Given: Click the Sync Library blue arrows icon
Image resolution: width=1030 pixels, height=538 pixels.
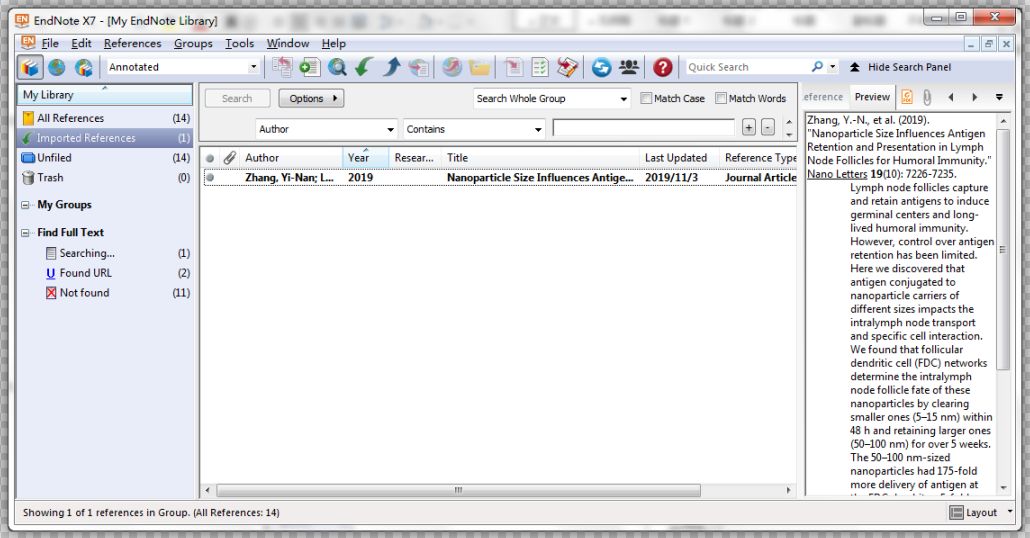Looking at the screenshot, I should coord(601,67).
